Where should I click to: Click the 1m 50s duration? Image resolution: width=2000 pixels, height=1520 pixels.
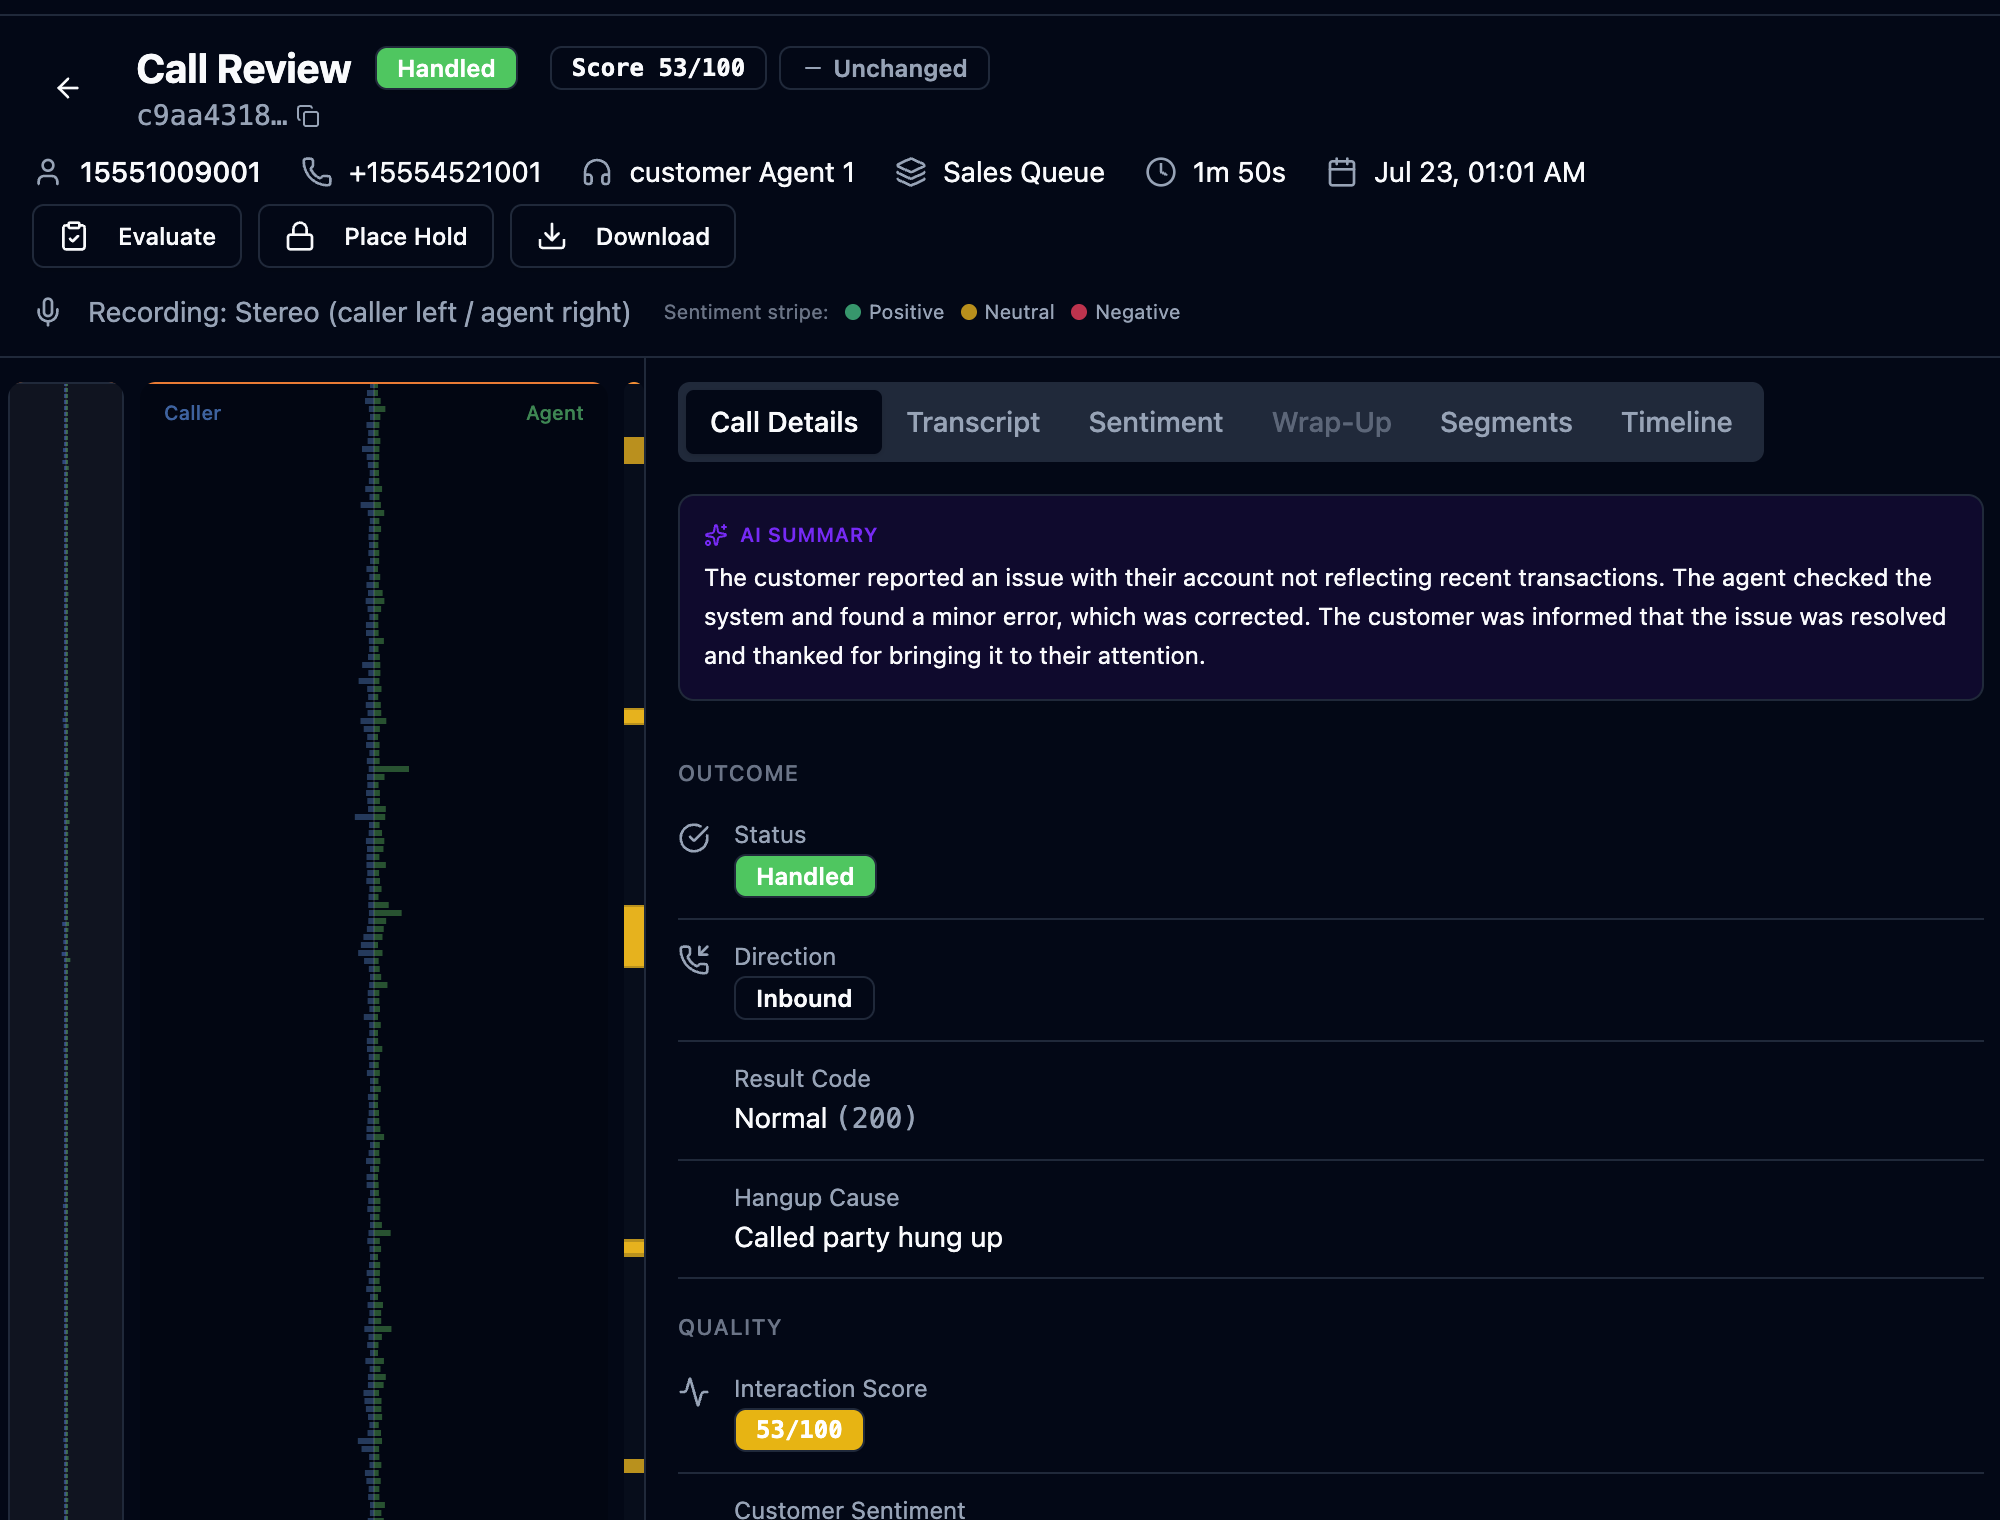1239,172
